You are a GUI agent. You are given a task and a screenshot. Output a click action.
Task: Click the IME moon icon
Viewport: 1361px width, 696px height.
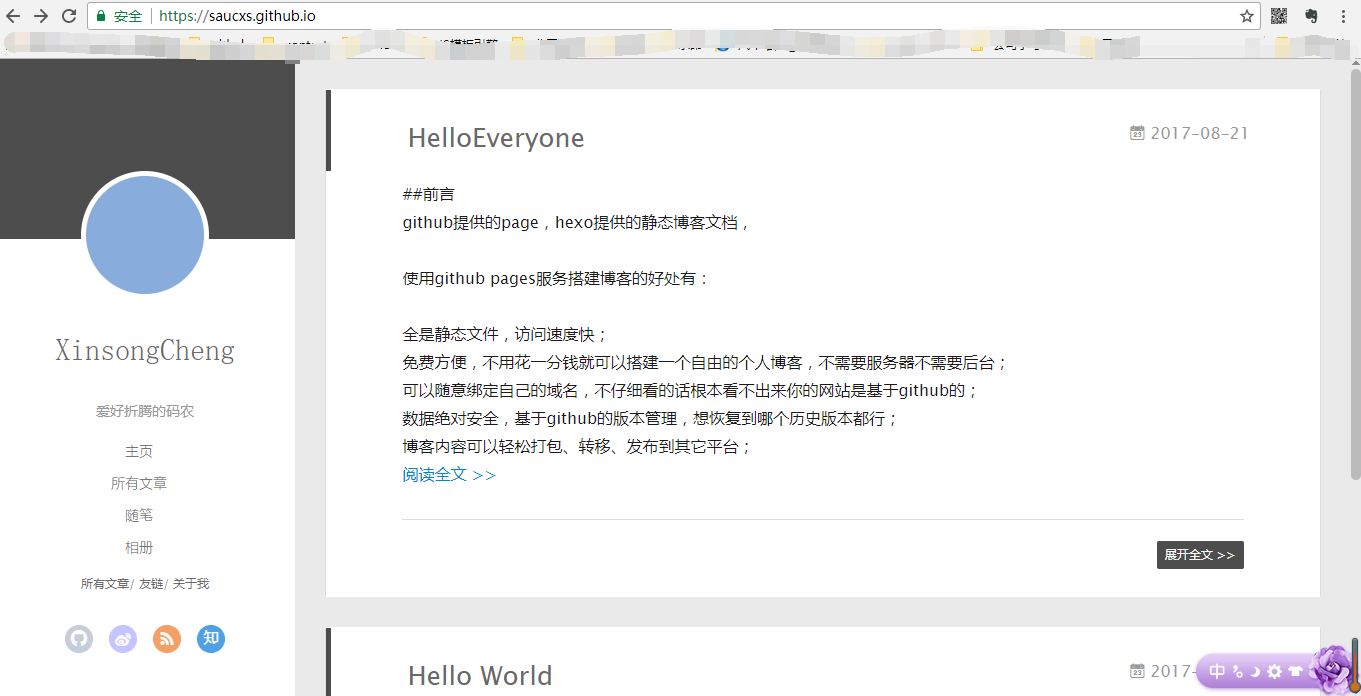pyautogui.click(x=1255, y=672)
